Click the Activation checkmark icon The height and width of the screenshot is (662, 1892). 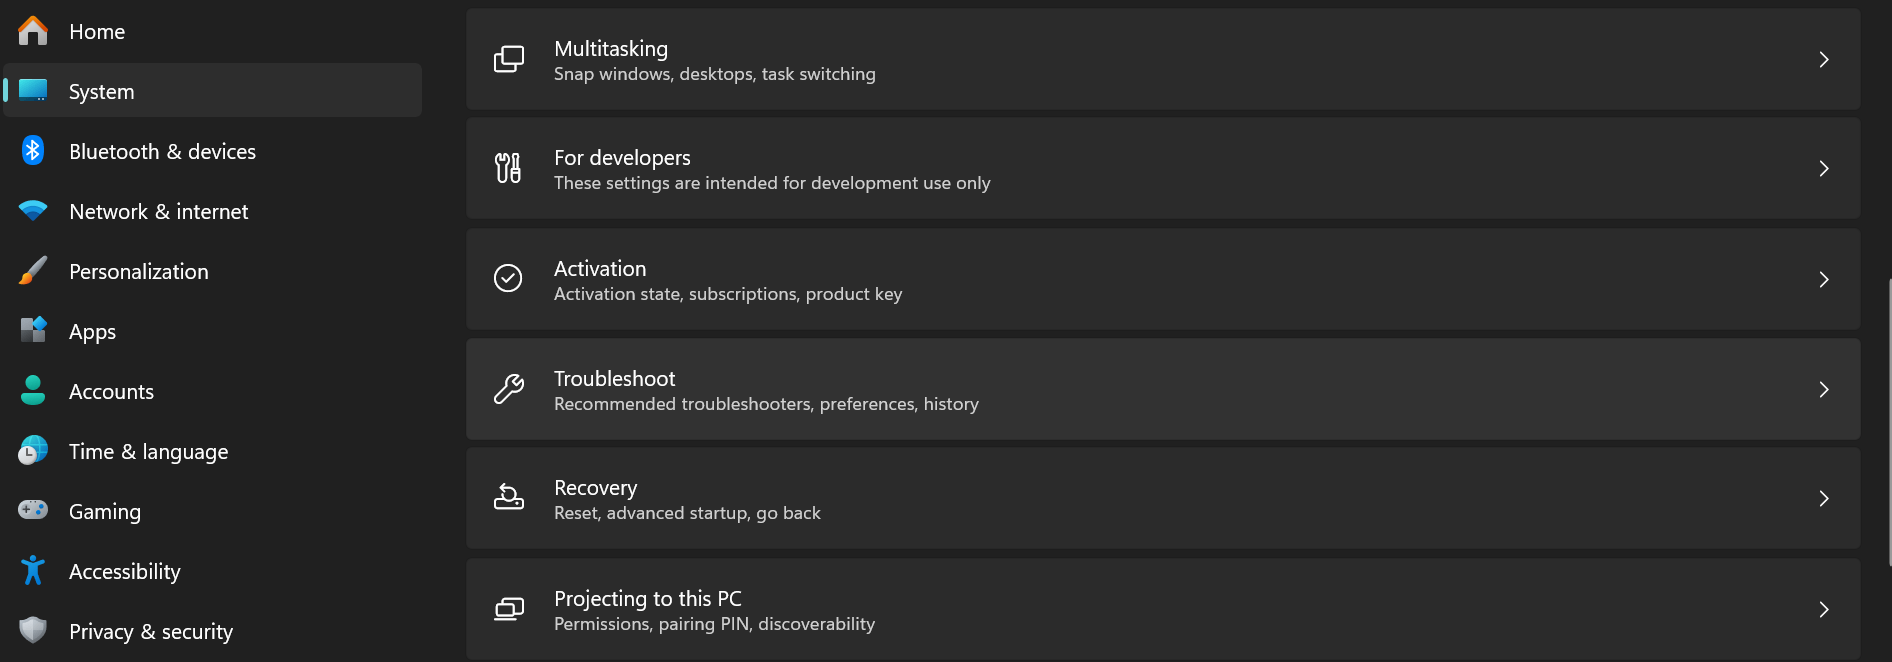coord(509,279)
